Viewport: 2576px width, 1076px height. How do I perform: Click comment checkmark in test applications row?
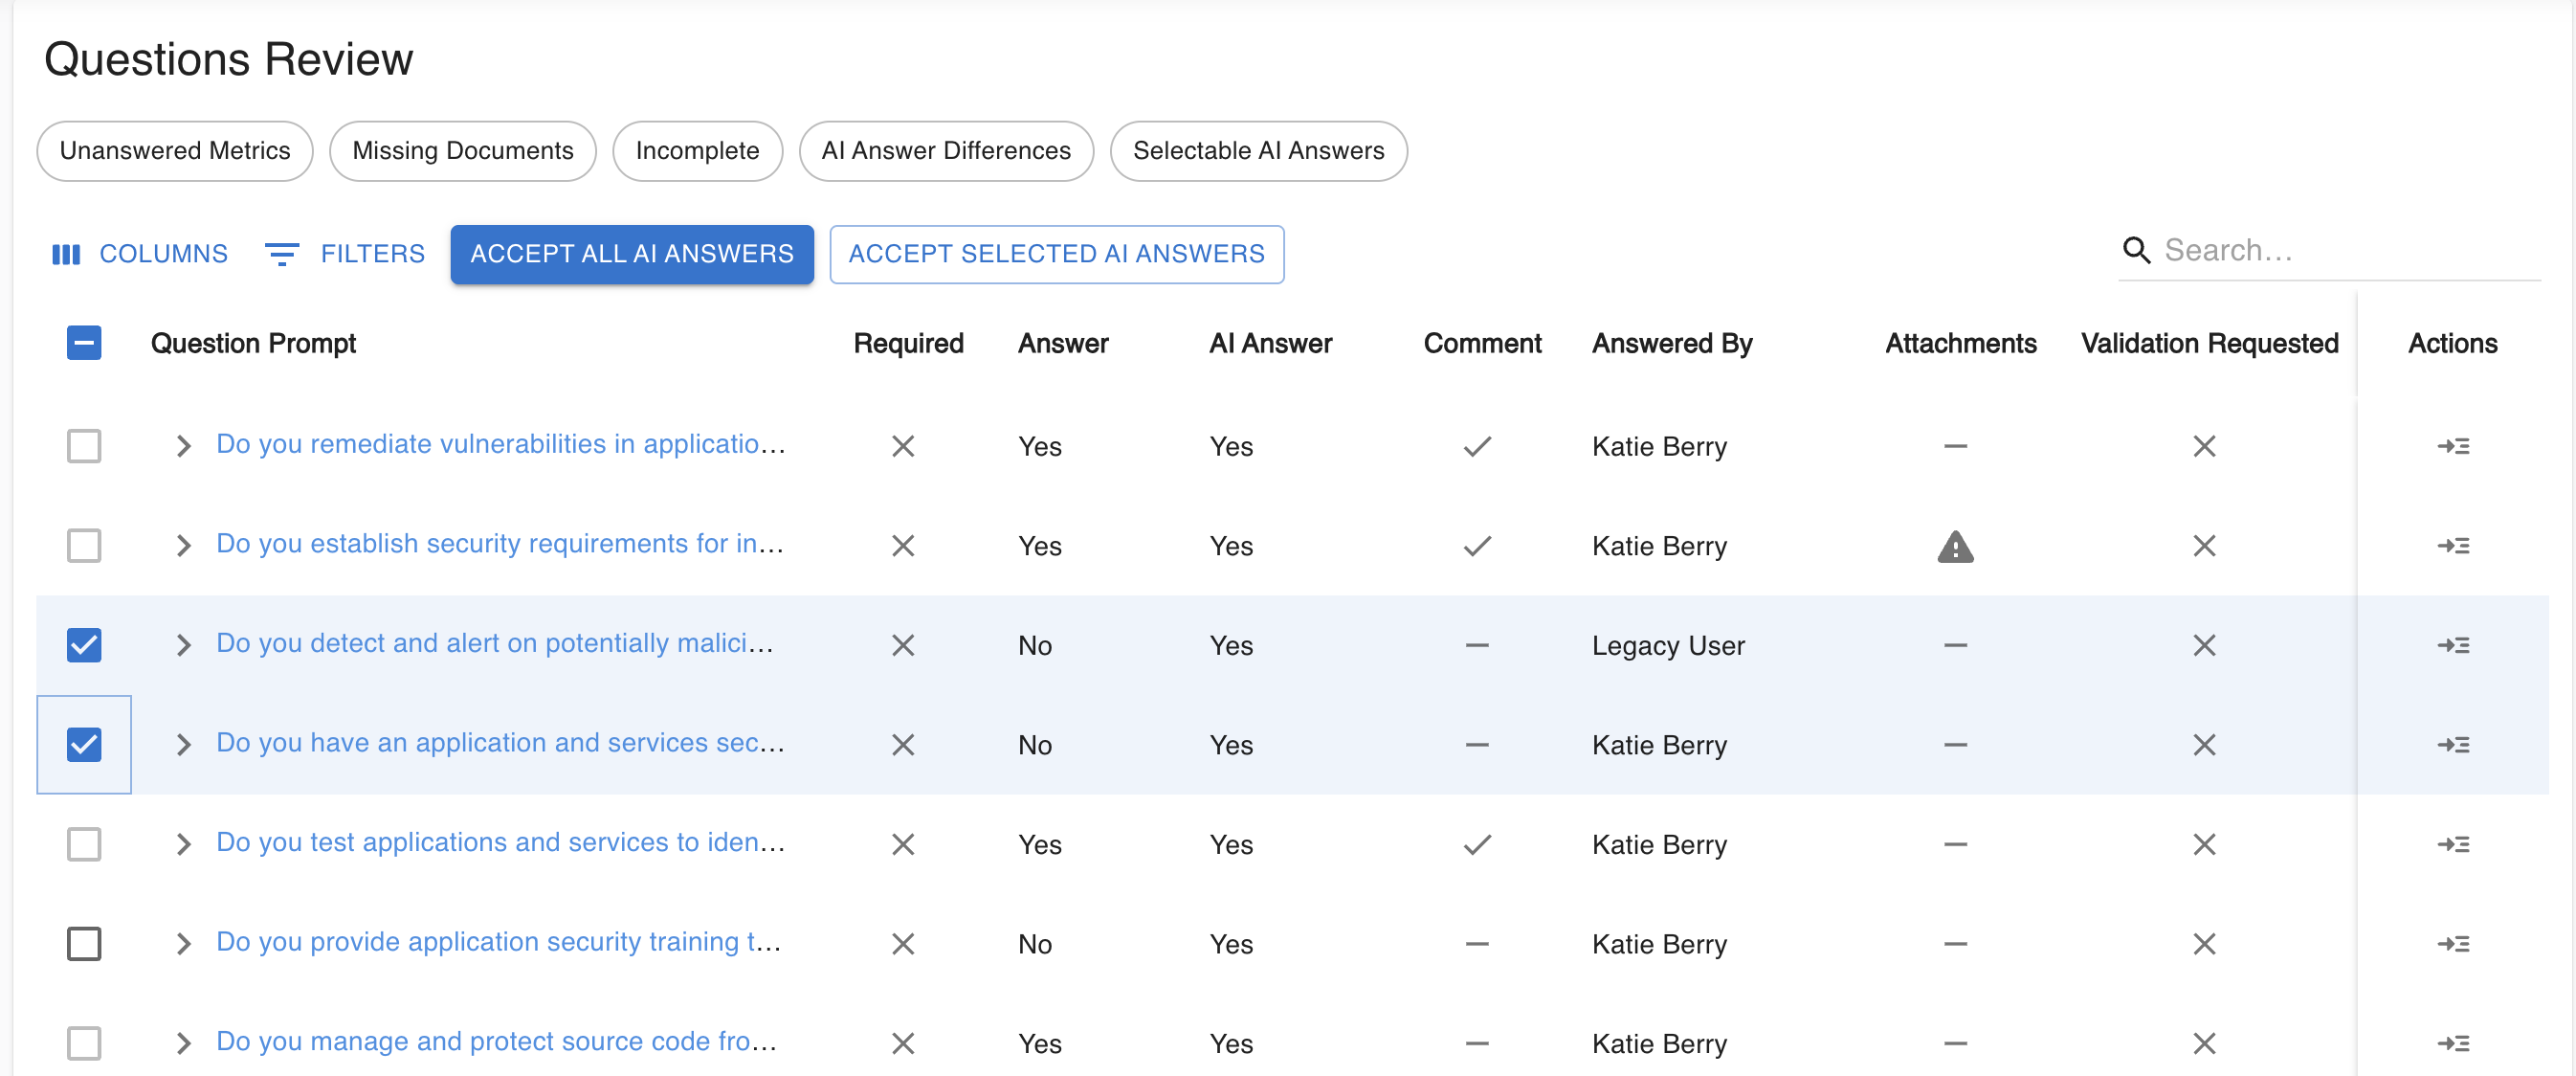pos(1477,844)
